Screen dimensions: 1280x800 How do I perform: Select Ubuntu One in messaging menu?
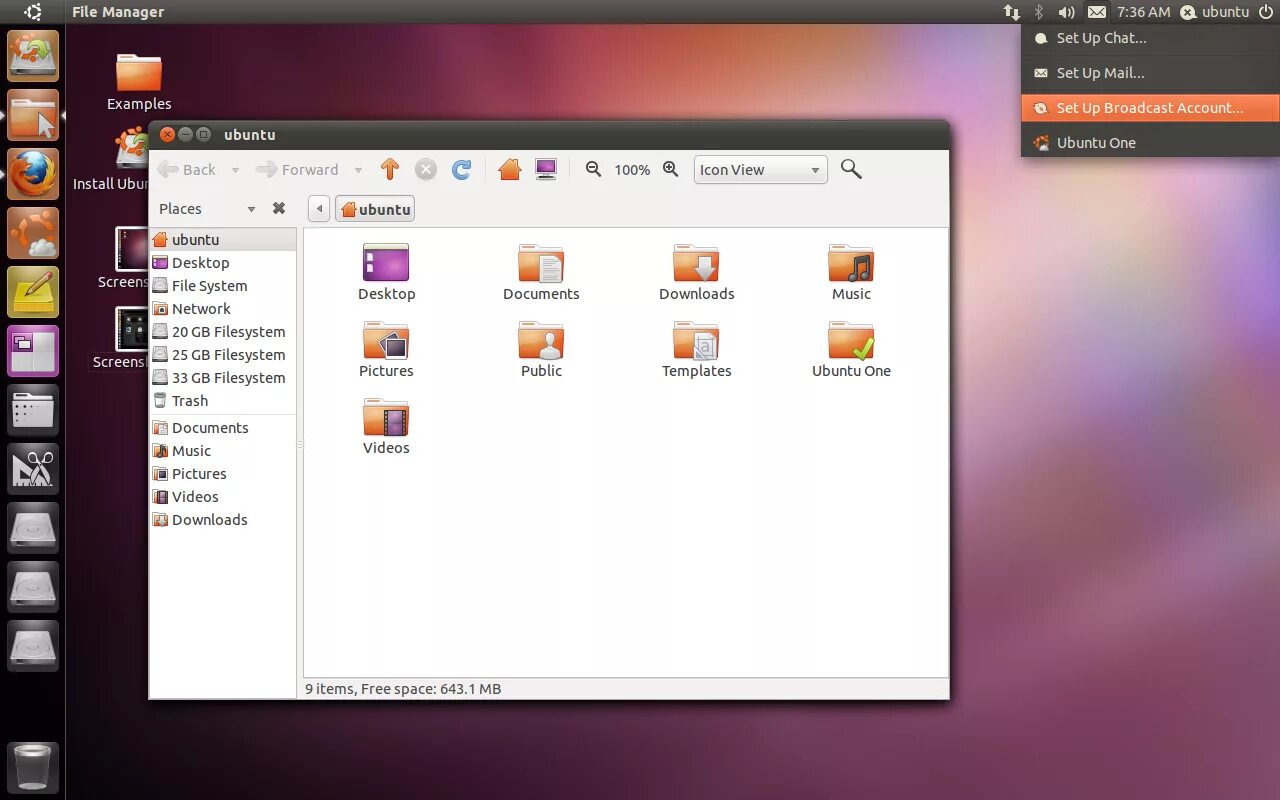coord(1150,143)
